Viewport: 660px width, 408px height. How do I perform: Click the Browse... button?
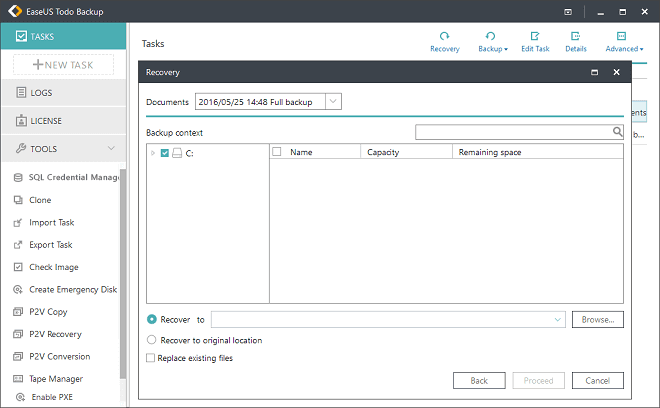597,320
